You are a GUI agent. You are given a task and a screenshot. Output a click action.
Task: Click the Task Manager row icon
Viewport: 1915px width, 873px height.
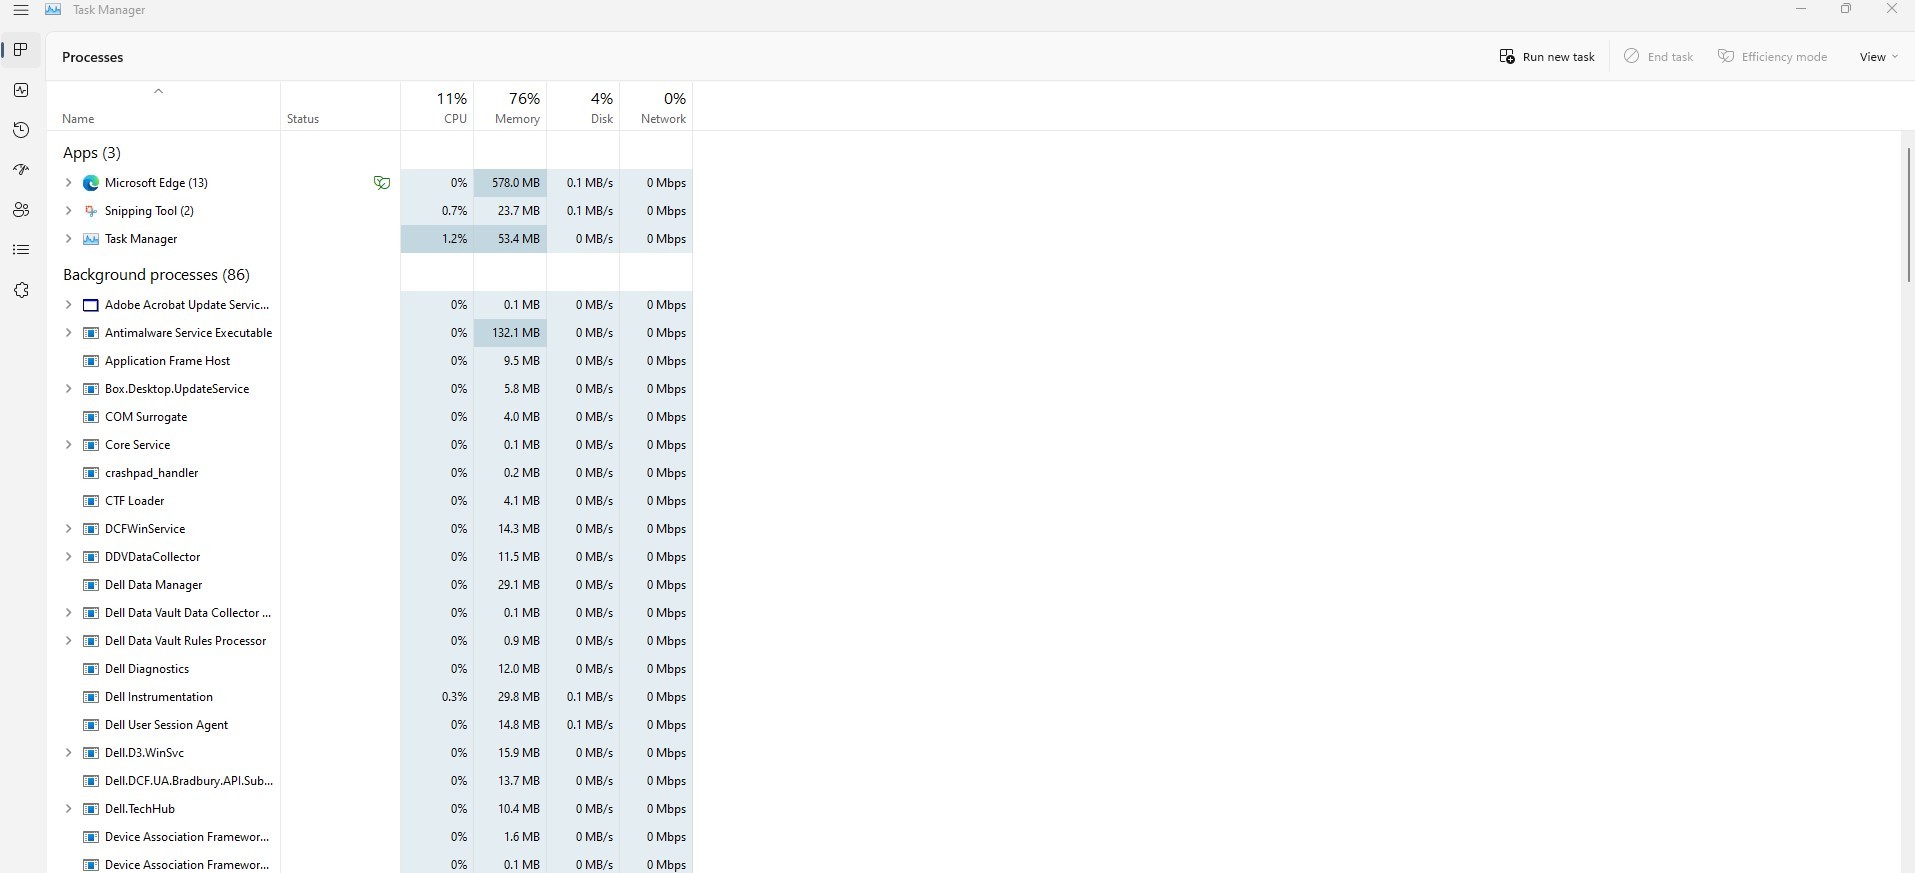coord(91,239)
